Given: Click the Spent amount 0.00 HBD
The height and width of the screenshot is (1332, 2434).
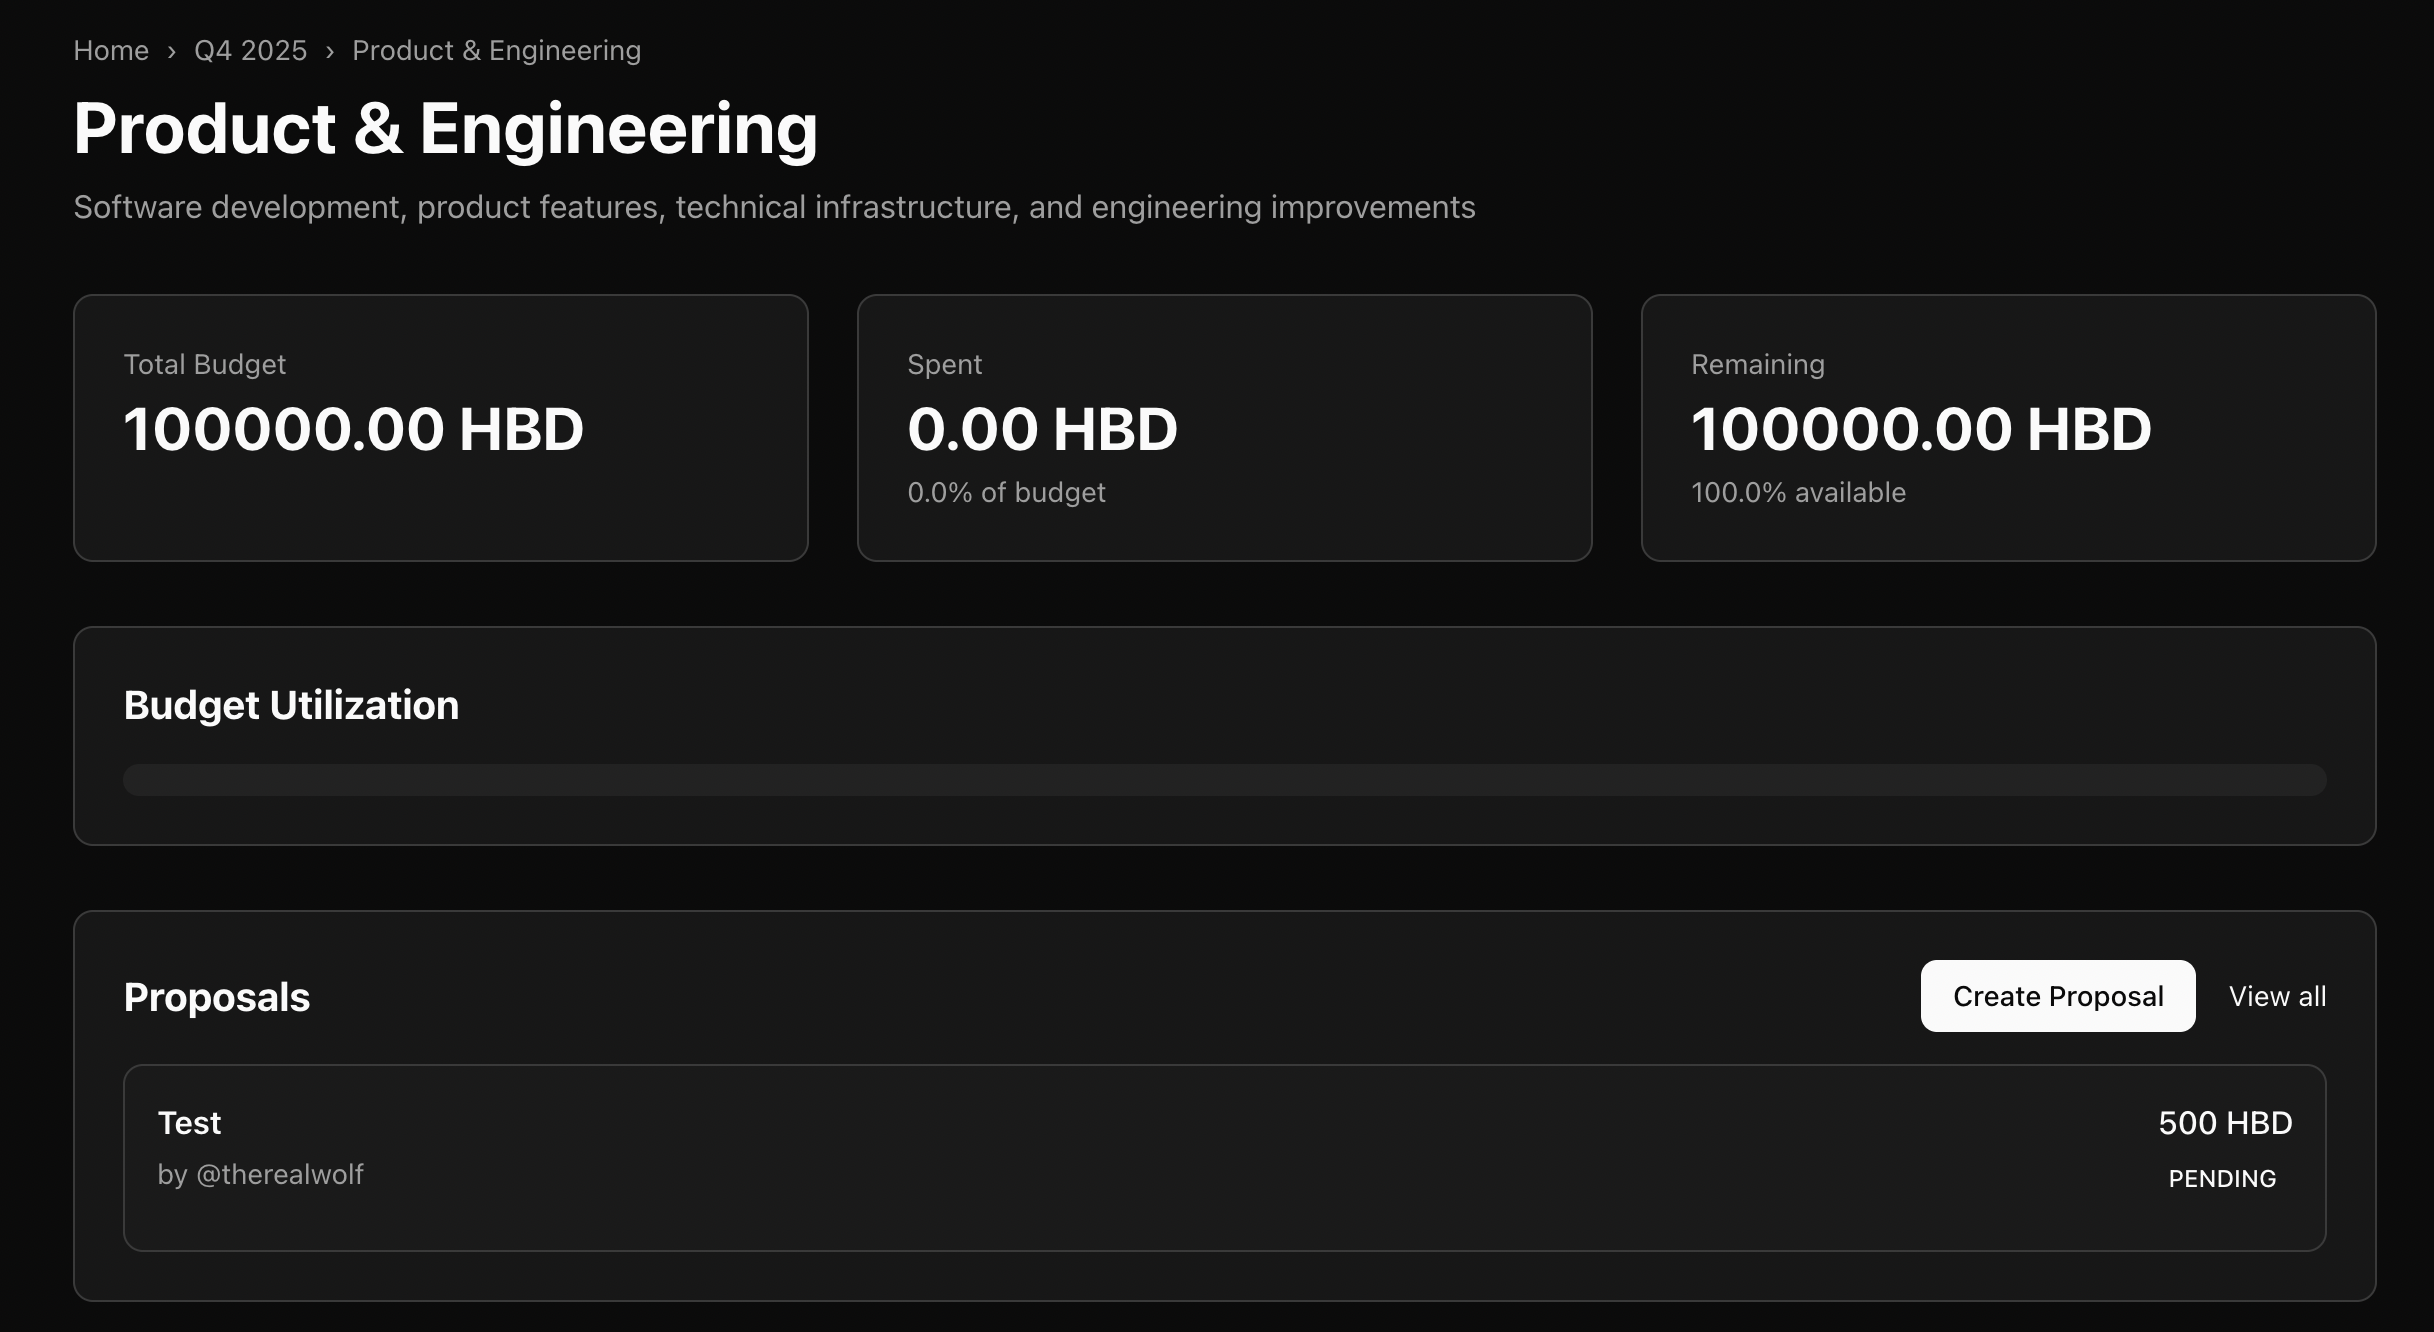Looking at the screenshot, I should click(x=1042, y=429).
